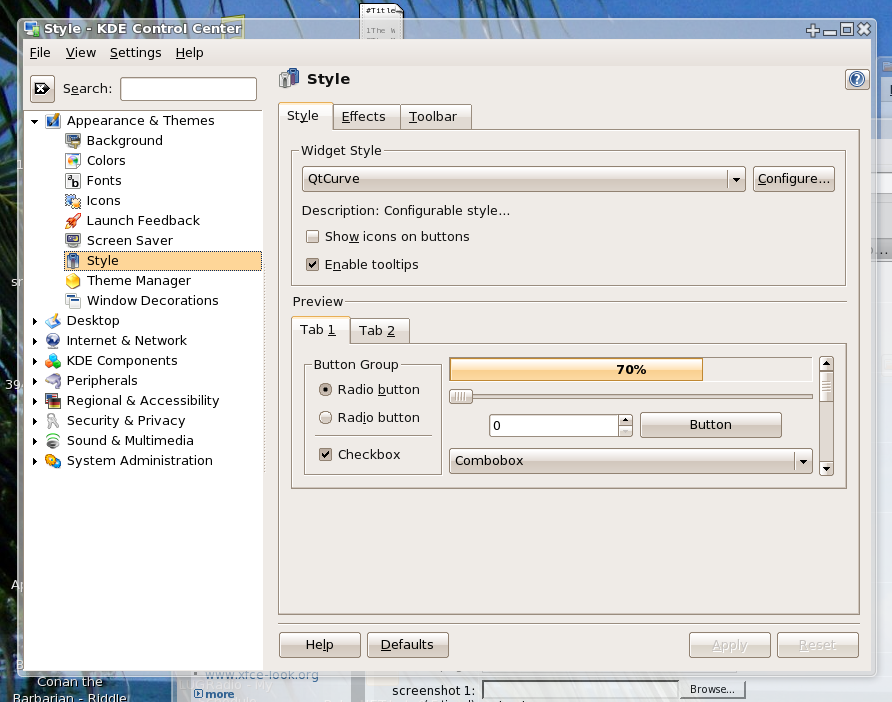Click the clear search icon button

pos(42,89)
